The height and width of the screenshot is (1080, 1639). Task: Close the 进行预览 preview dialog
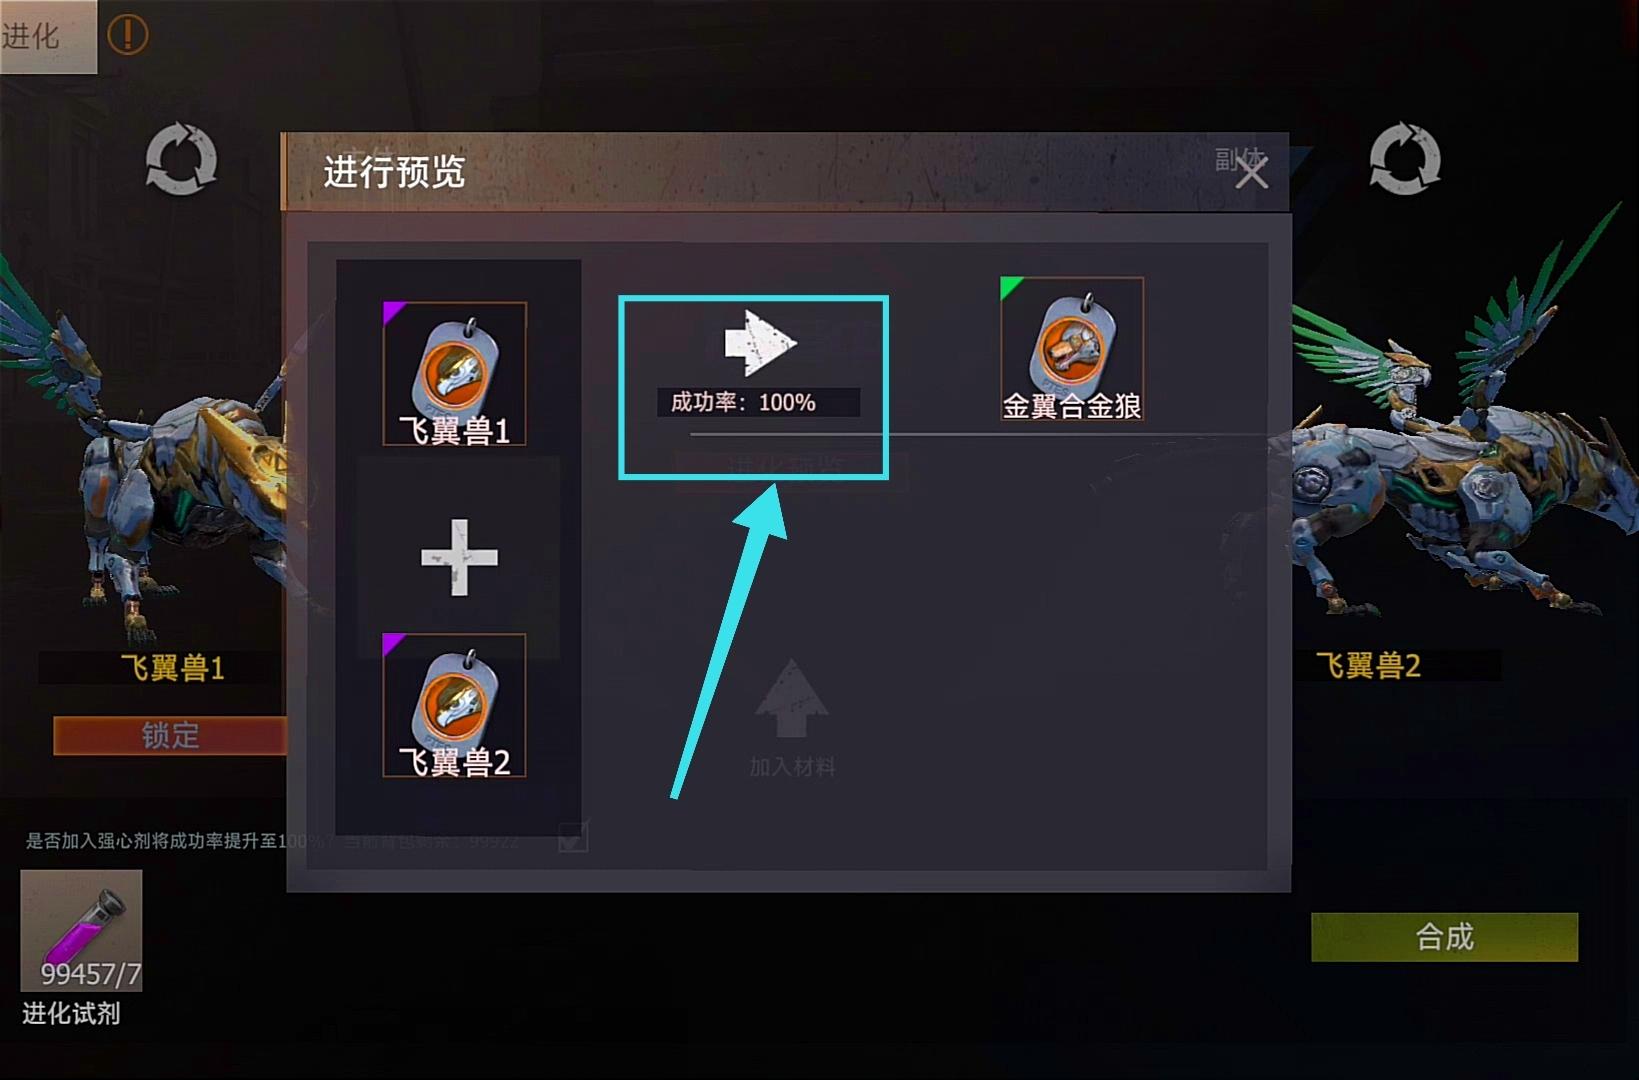coord(1251,172)
